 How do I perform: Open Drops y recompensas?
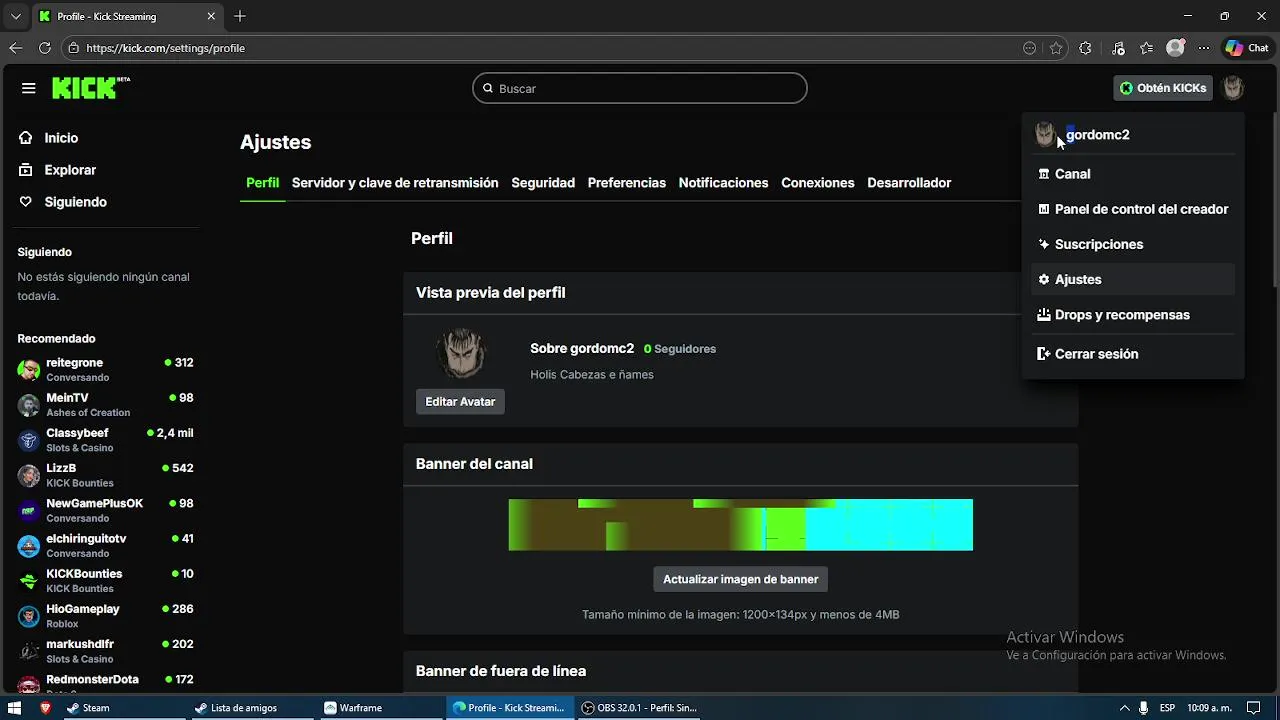click(x=1133, y=315)
